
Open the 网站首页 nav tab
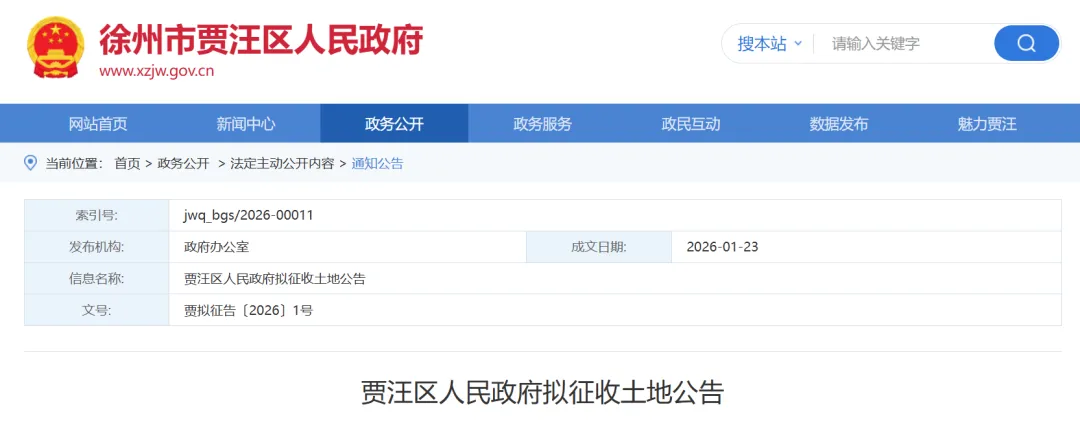coord(98,124)
